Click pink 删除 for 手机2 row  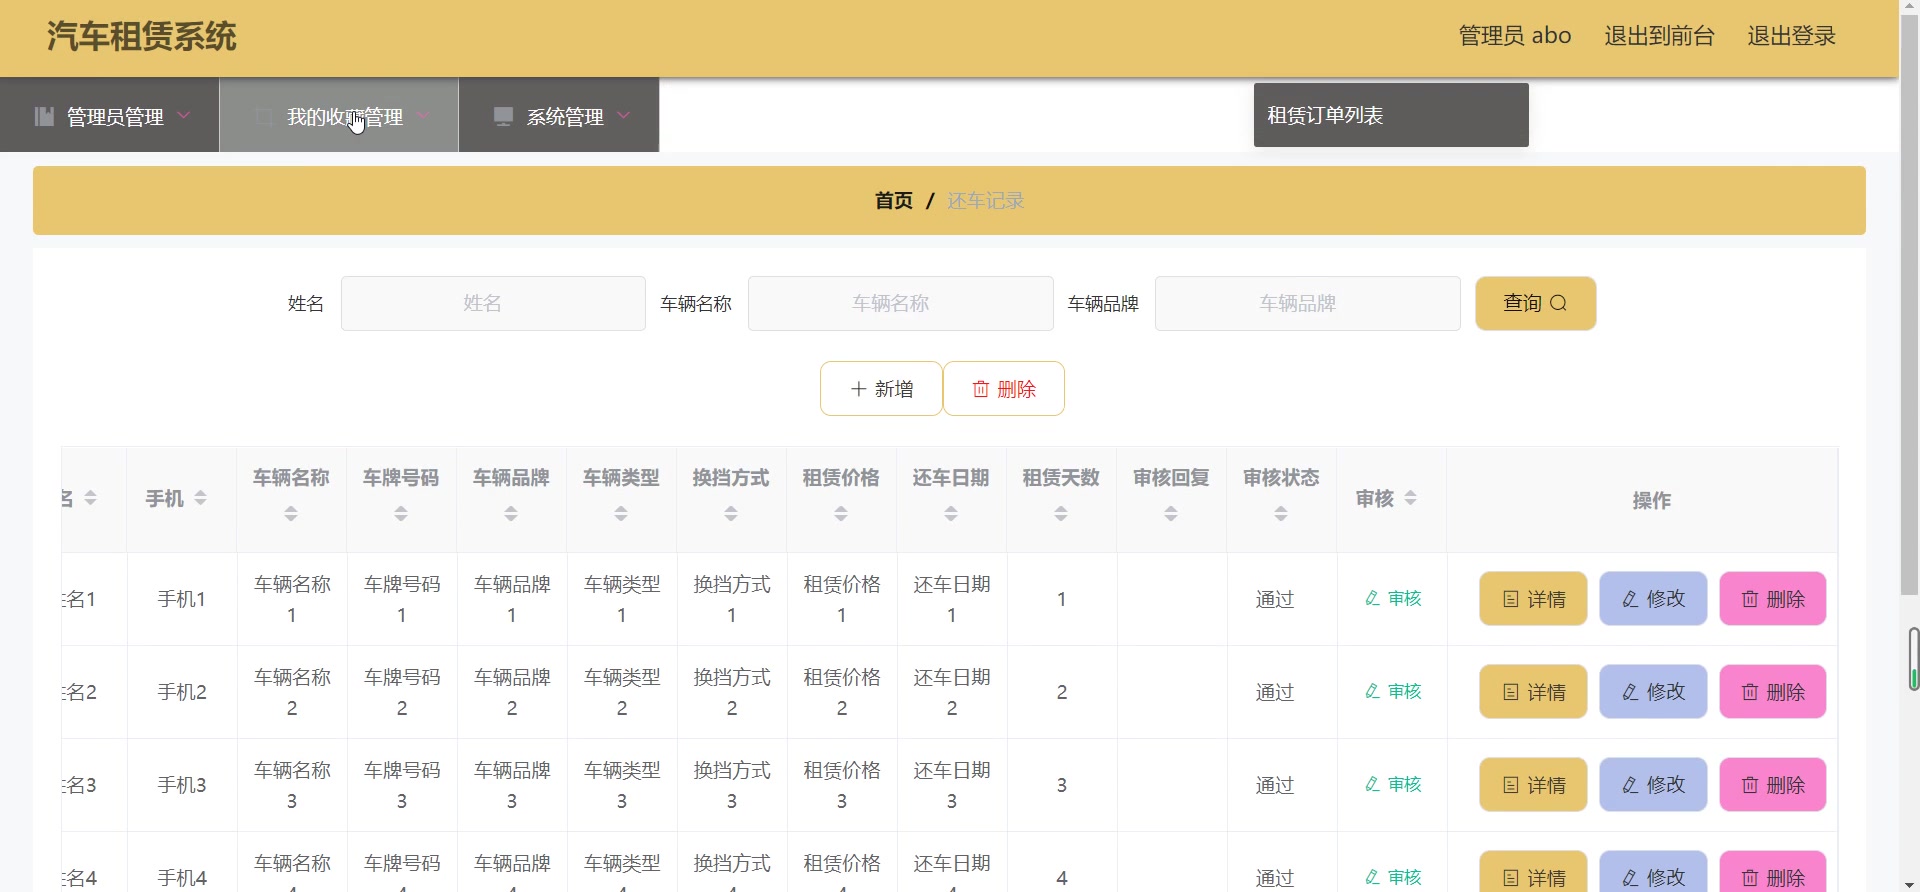(1773, 691)
